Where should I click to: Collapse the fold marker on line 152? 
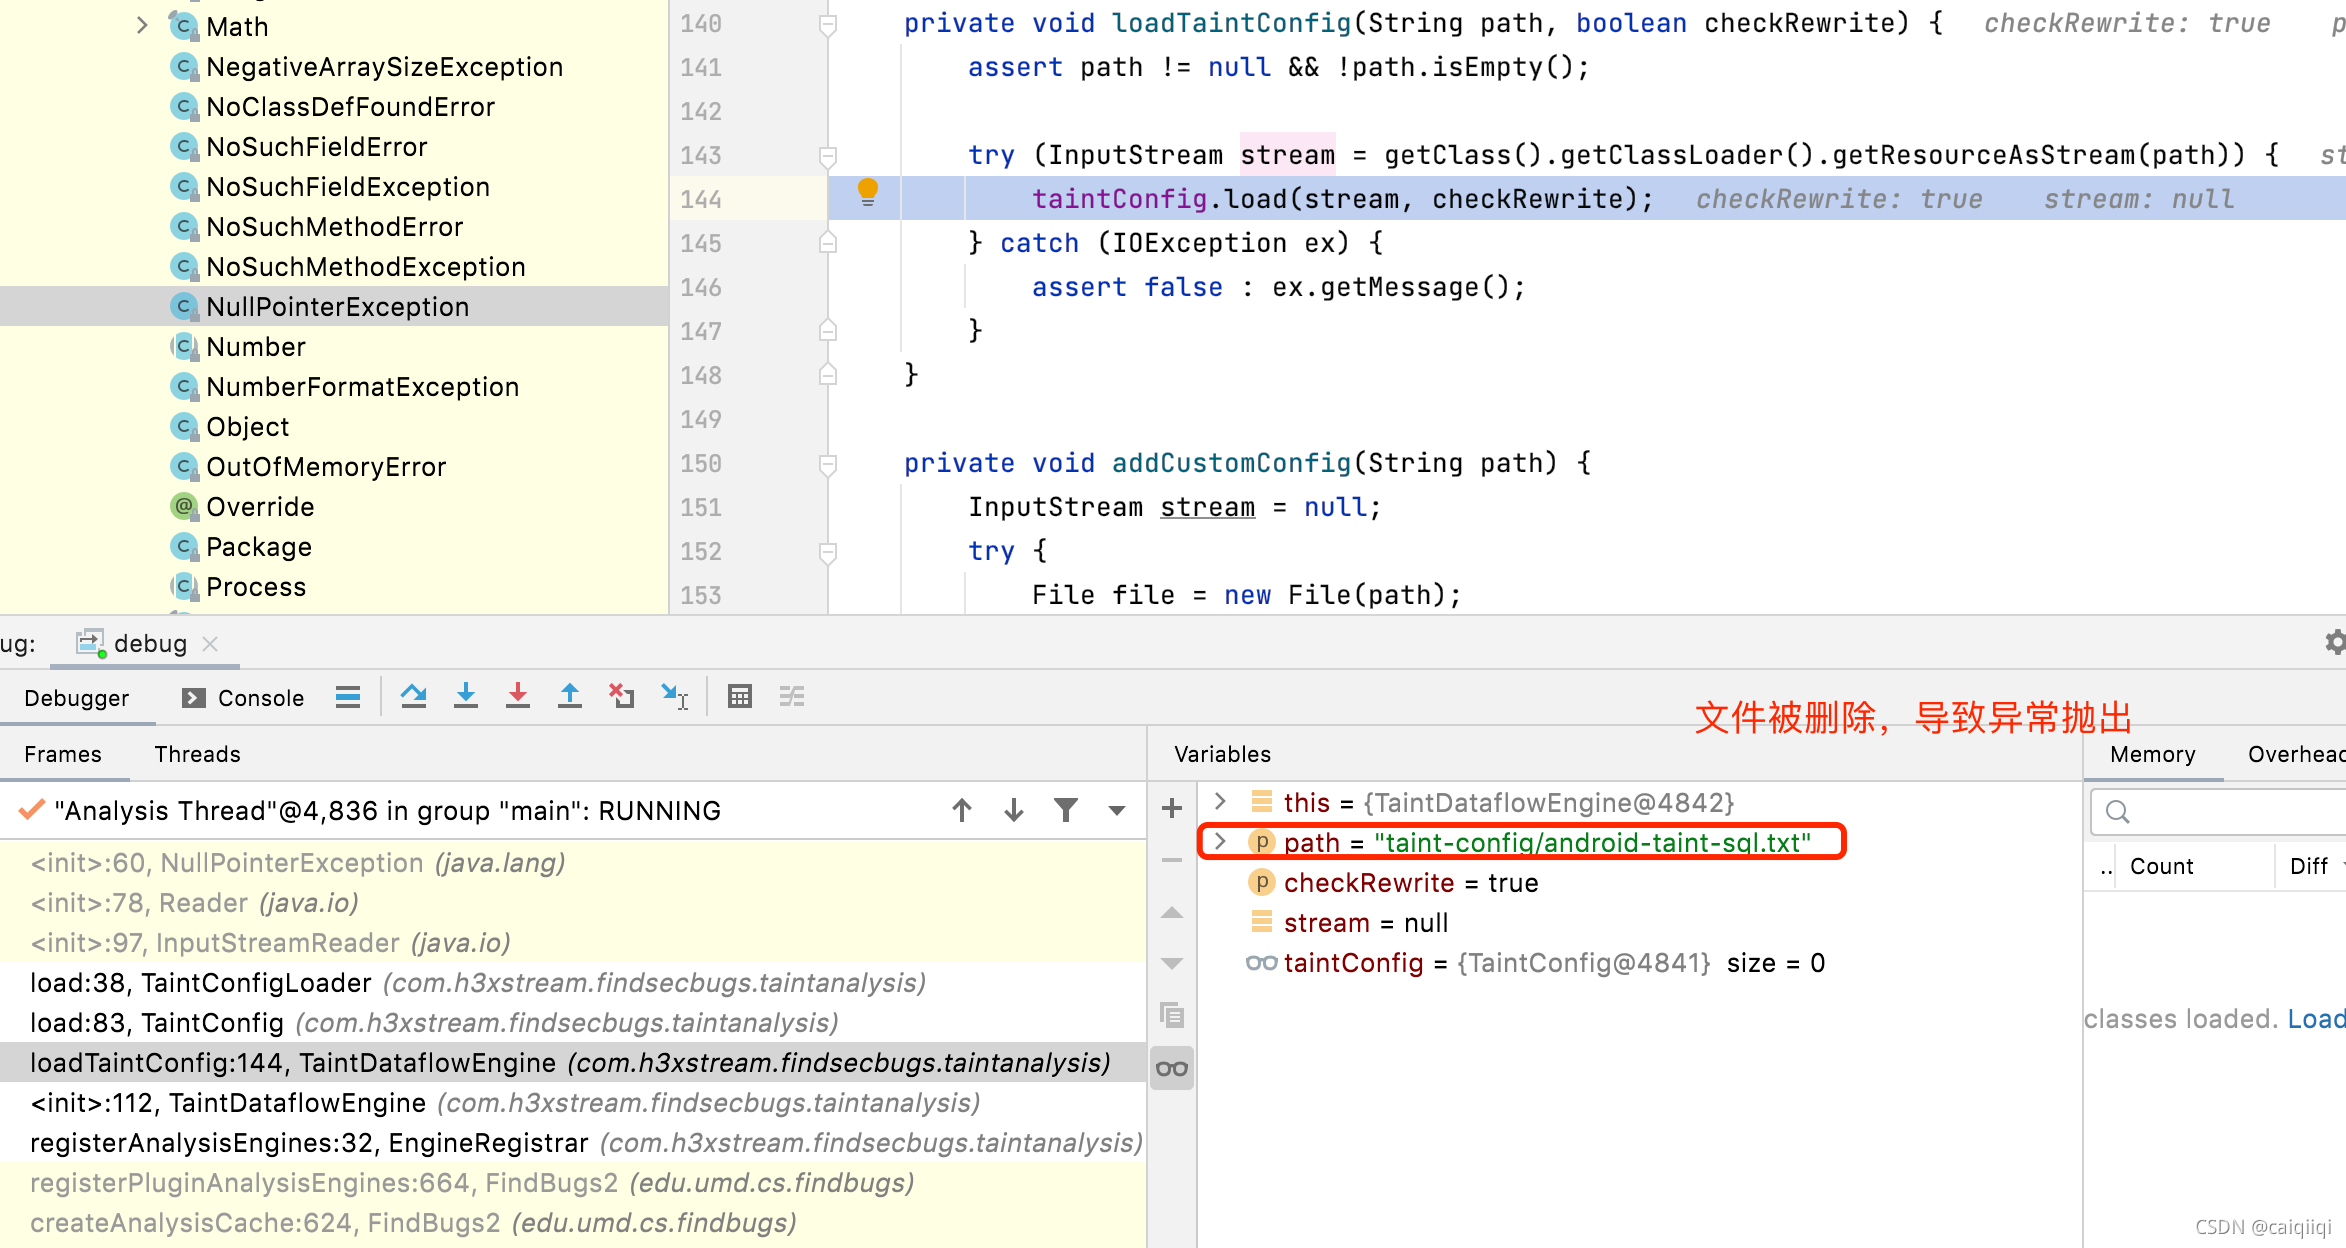click(x=828, y=552)
